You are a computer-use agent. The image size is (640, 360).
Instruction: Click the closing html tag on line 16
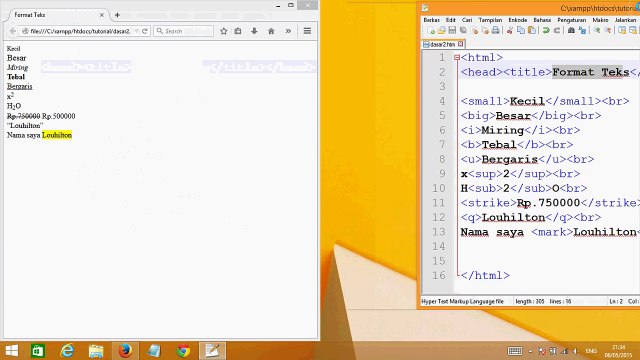(x=485, y=276)
